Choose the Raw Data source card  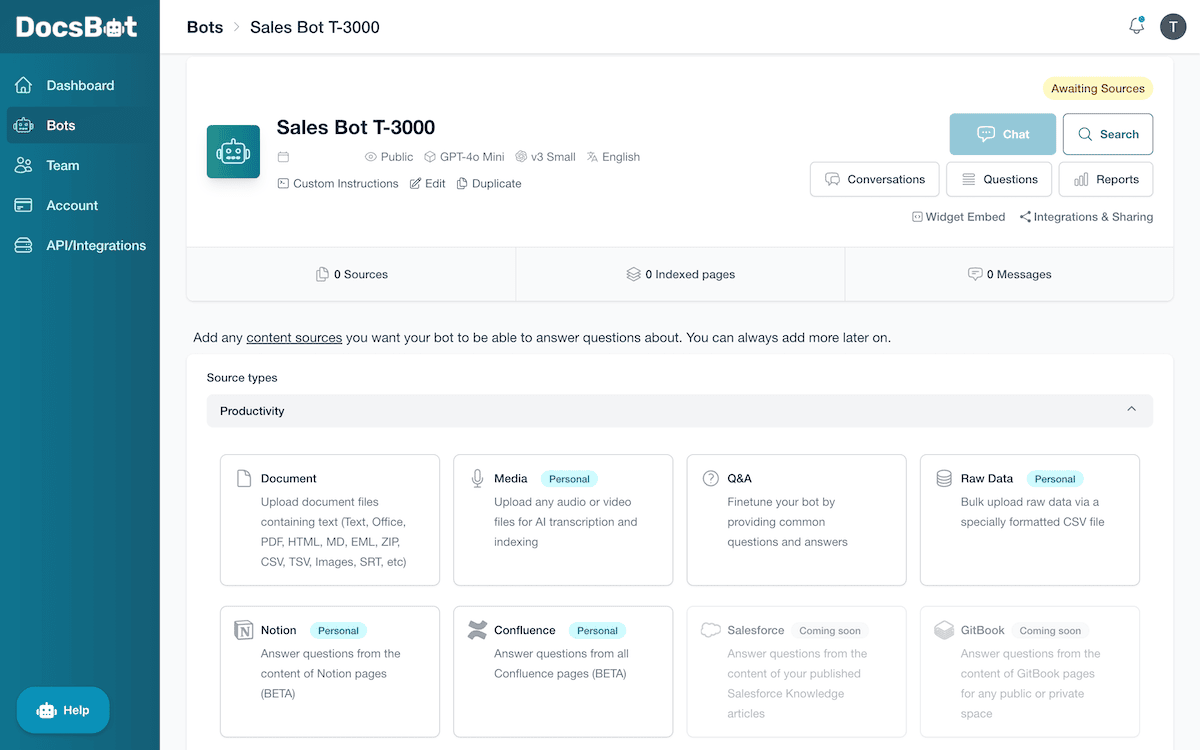(x=1030, y=520)
